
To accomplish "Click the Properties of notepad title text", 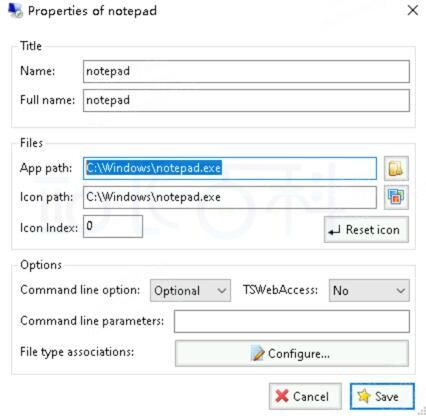I will tap(92, 11).
